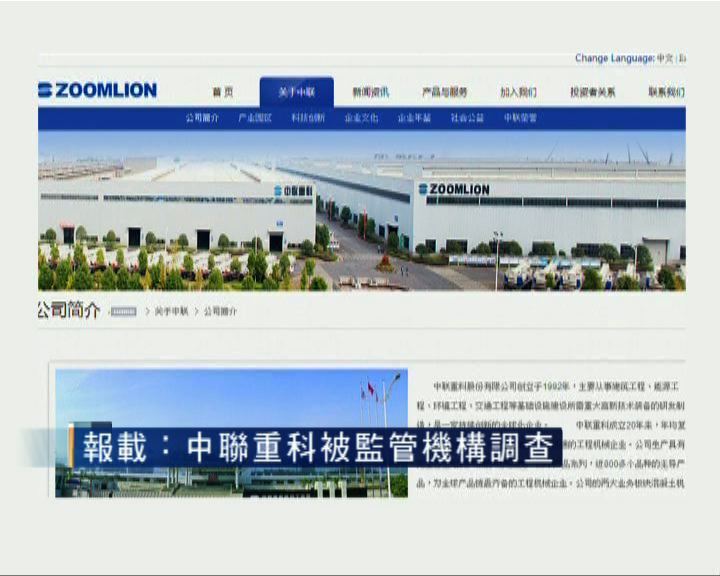The height and width of the screenshot is (576, 720).
Task: Select 产业园区 in the blue submenu
Action: click(x=255, y=118)
